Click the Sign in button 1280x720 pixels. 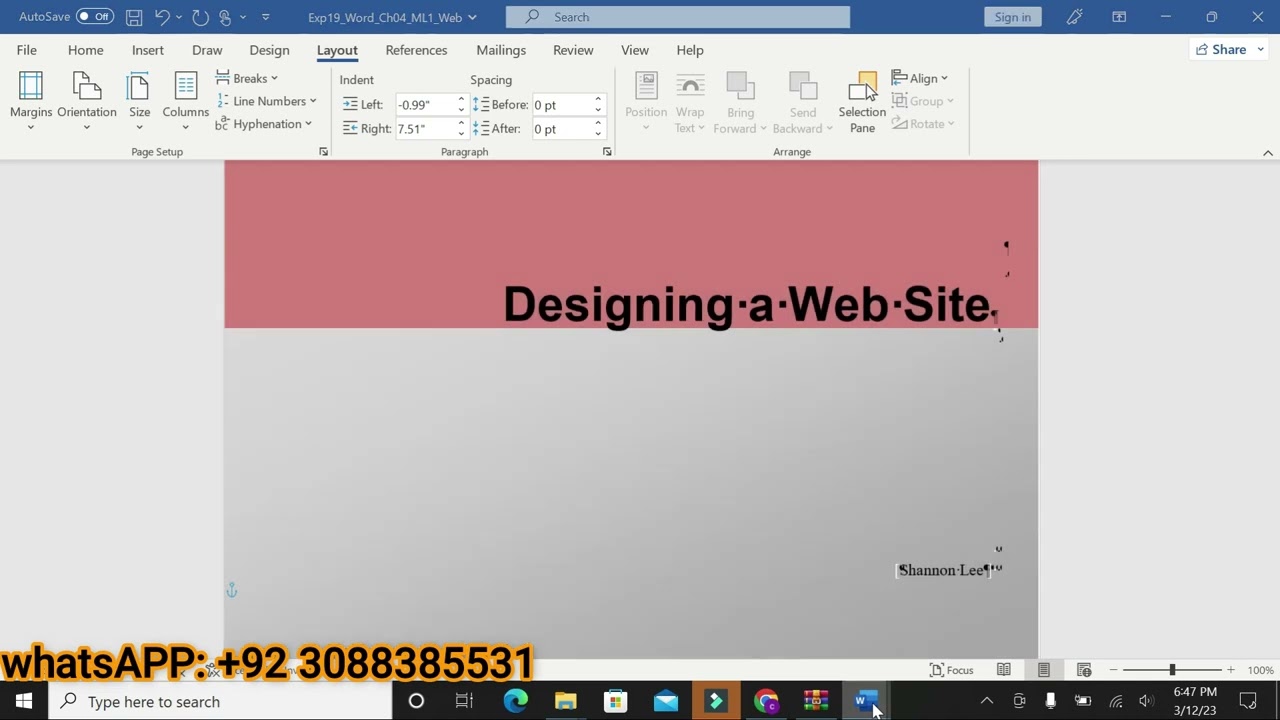(1013, 17)
